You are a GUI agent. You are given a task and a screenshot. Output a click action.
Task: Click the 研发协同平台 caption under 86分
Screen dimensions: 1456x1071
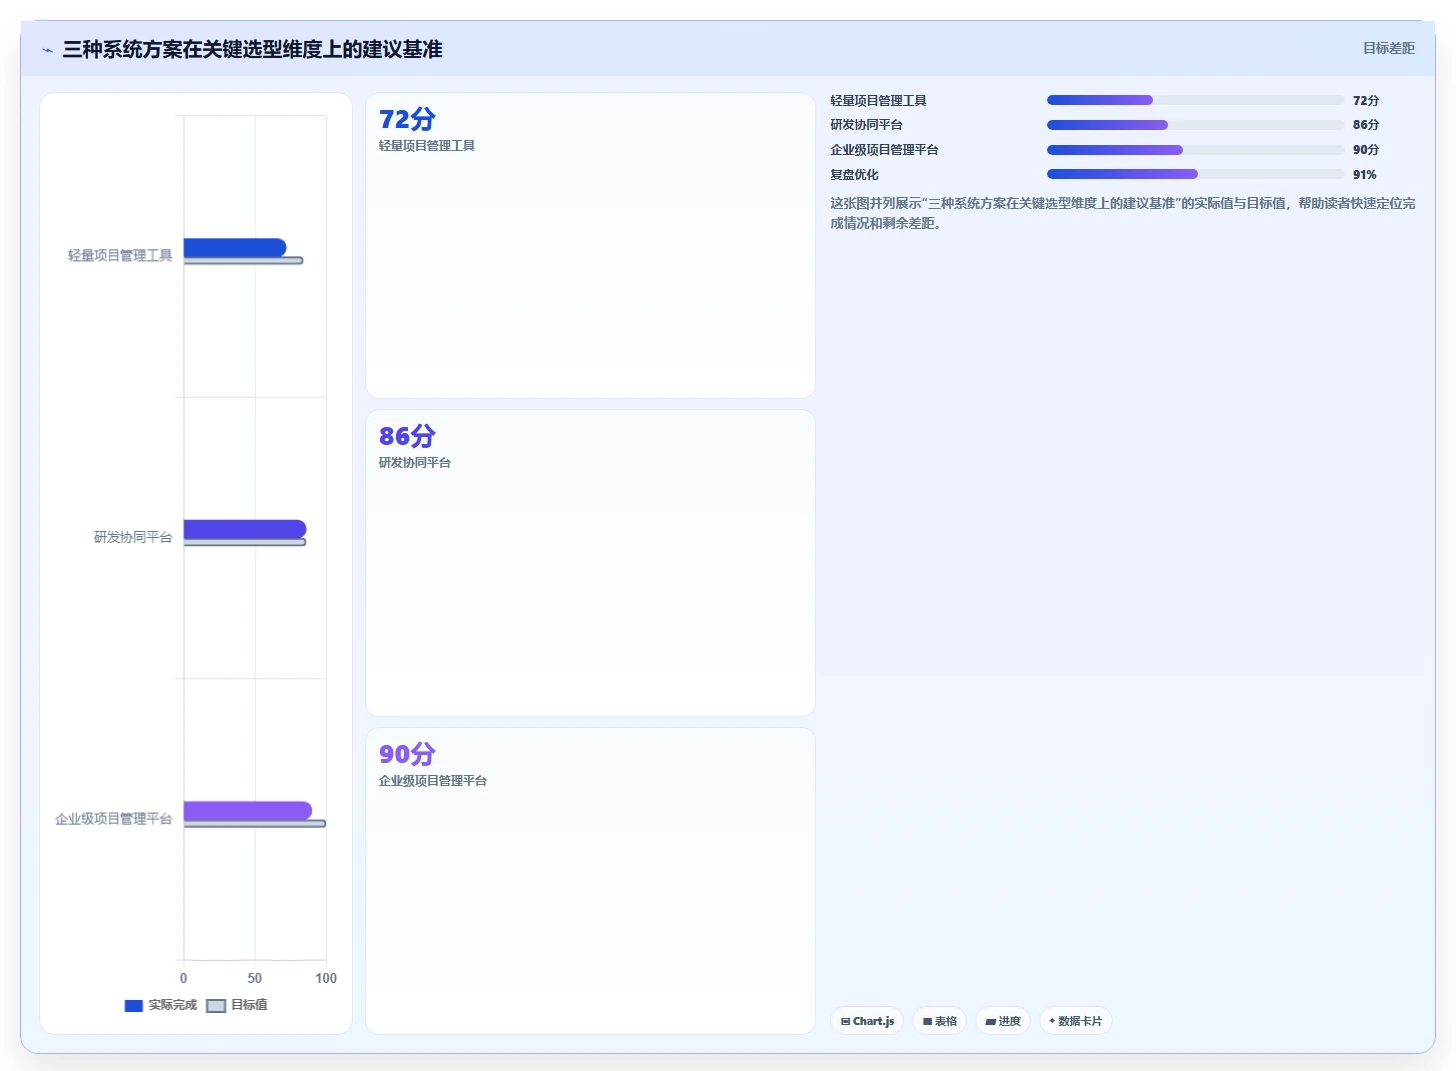[415, 463]
